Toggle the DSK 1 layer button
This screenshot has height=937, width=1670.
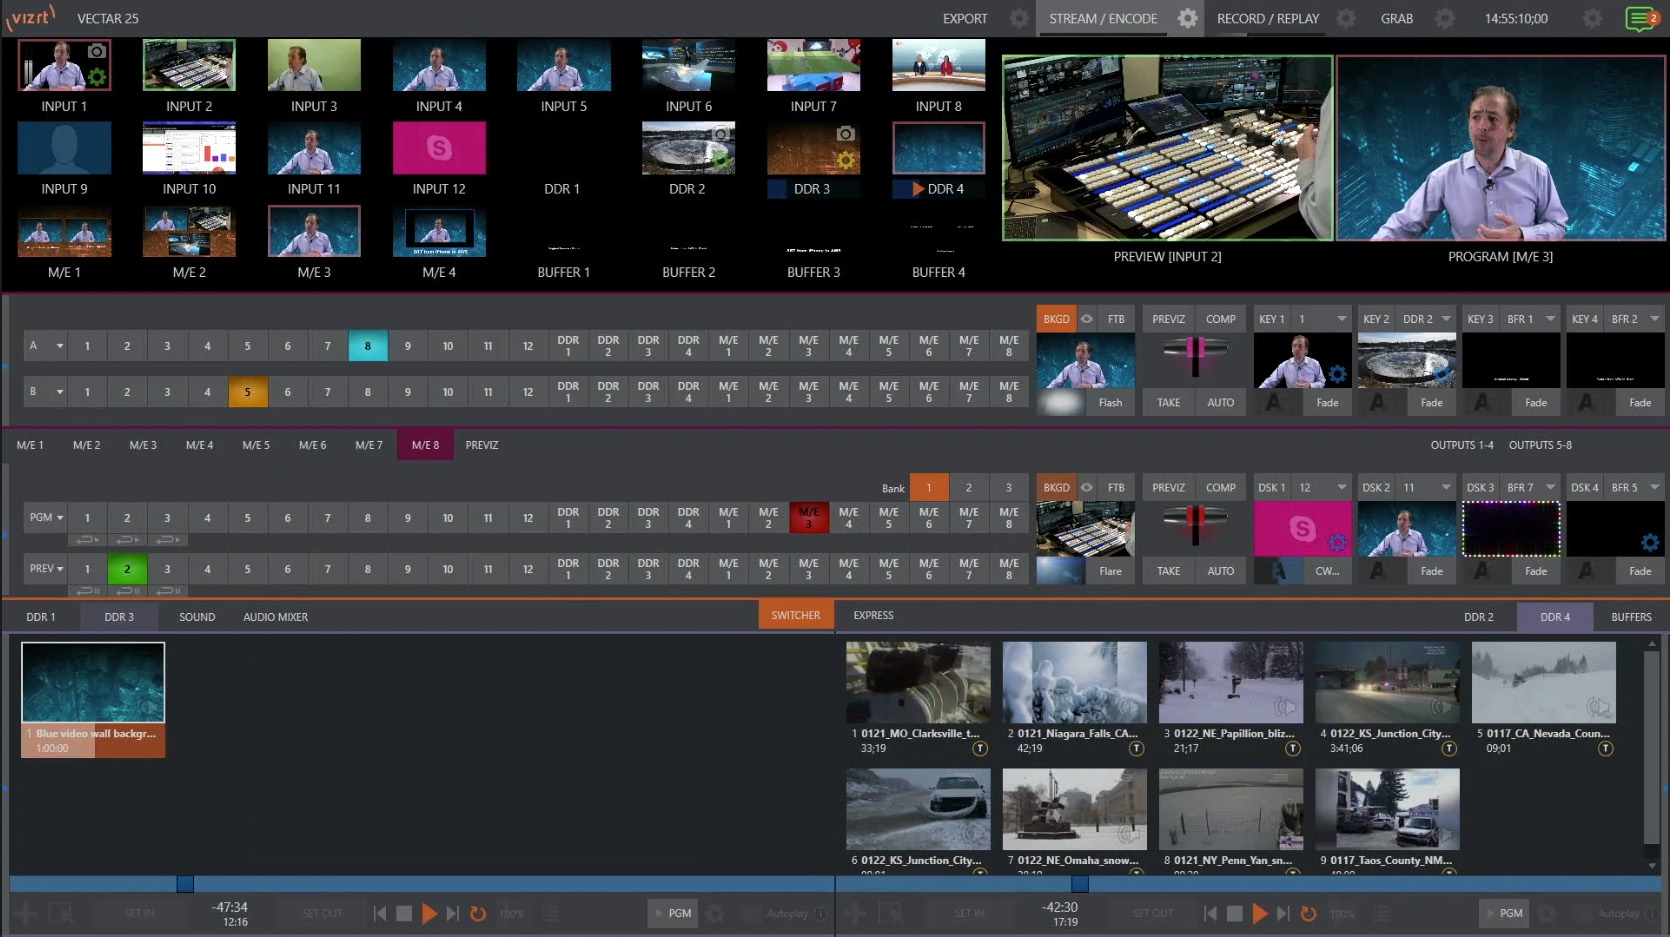pyautogui.click(x=1272, y=488)
